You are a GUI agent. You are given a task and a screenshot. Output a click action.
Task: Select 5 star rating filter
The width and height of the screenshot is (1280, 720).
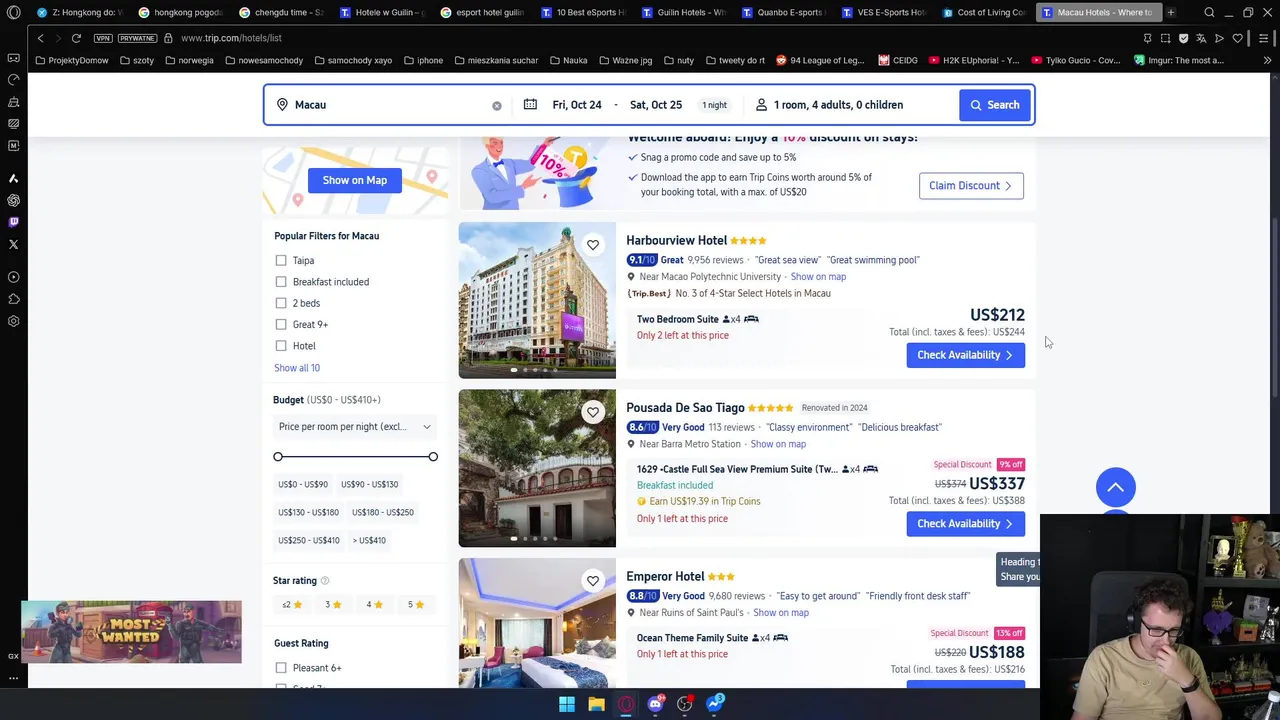coord(415,604)
